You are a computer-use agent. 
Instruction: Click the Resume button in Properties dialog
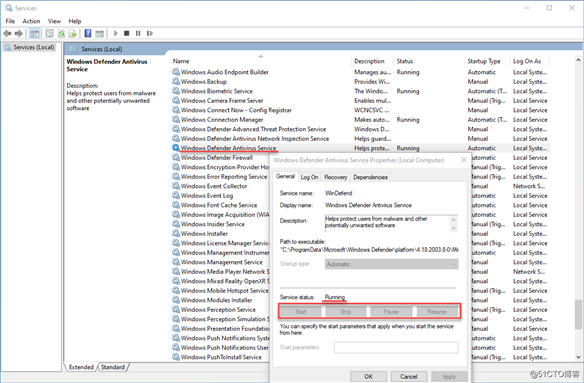click(x=437, y=311)
